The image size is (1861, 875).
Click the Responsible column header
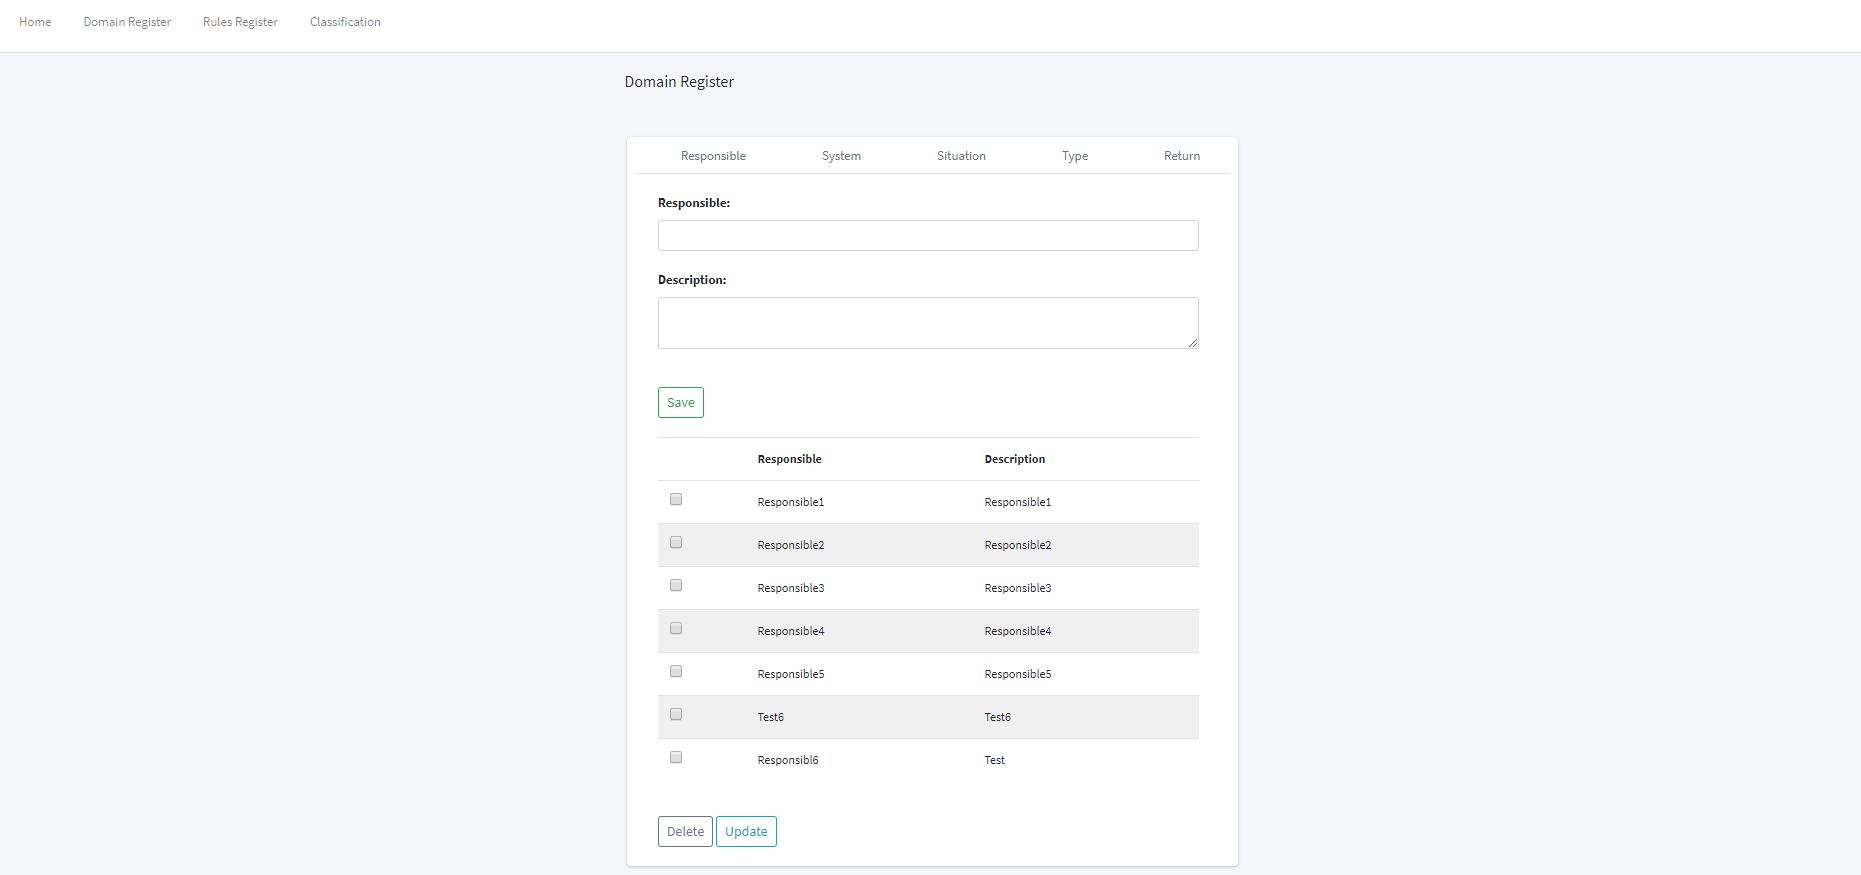click(x=789, y=459)
